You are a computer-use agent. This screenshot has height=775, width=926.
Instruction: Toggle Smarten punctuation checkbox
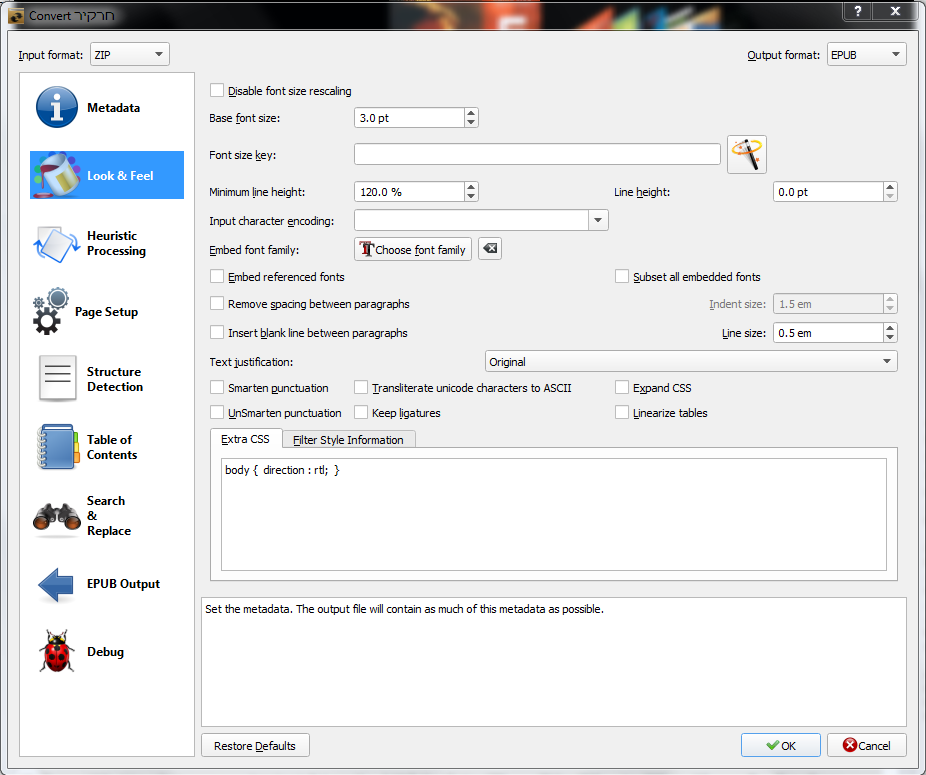pyautogui.click(x=217, y=388)
